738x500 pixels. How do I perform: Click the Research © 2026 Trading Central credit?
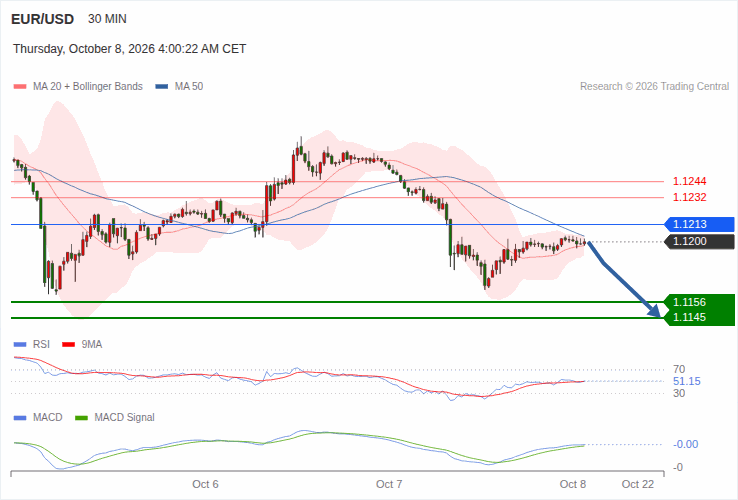click(654, 87)
